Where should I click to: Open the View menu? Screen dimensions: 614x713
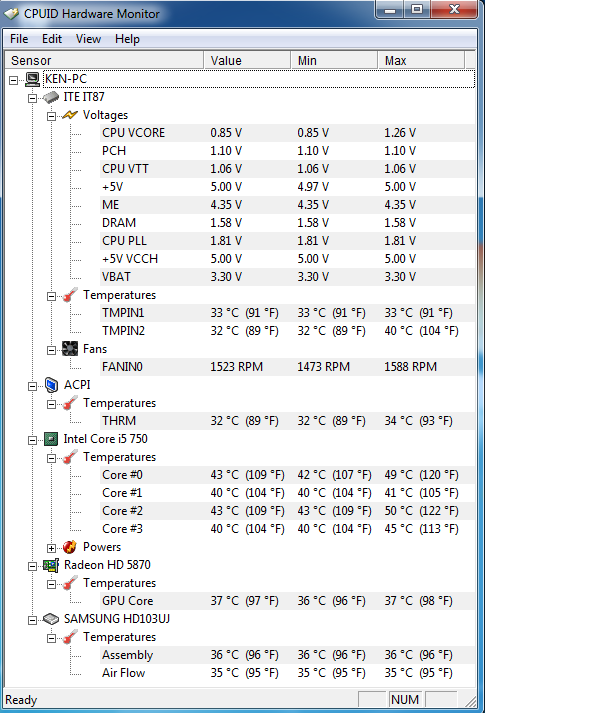pos(88,39)
